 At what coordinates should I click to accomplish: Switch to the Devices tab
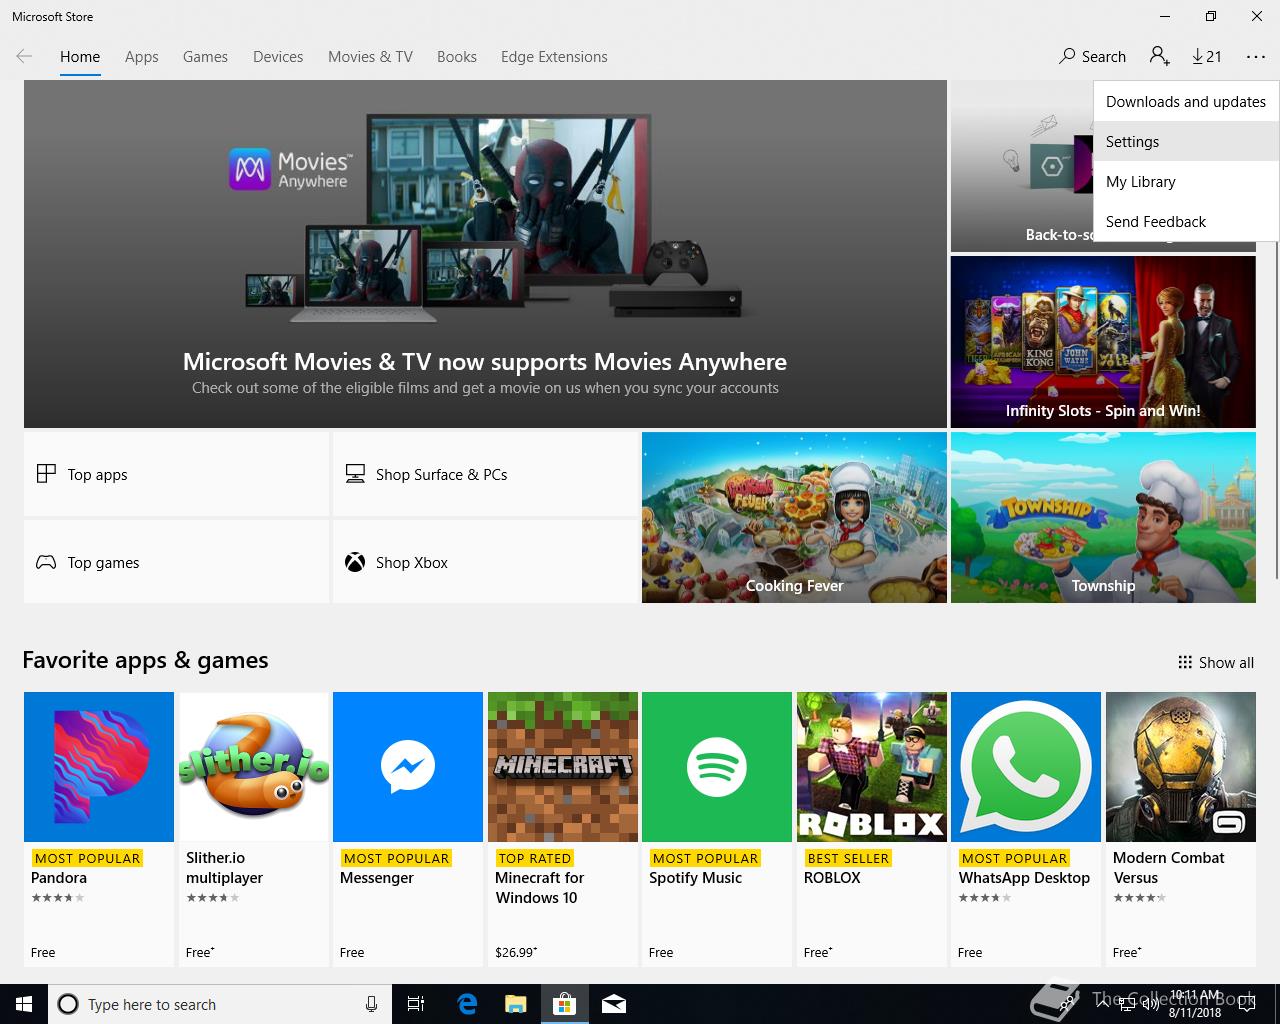point(278,57)
